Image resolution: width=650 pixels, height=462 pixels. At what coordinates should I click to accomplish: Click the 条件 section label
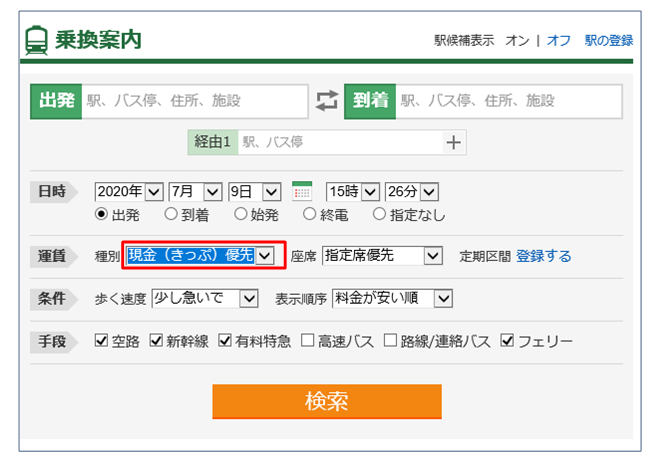point(52,299)
